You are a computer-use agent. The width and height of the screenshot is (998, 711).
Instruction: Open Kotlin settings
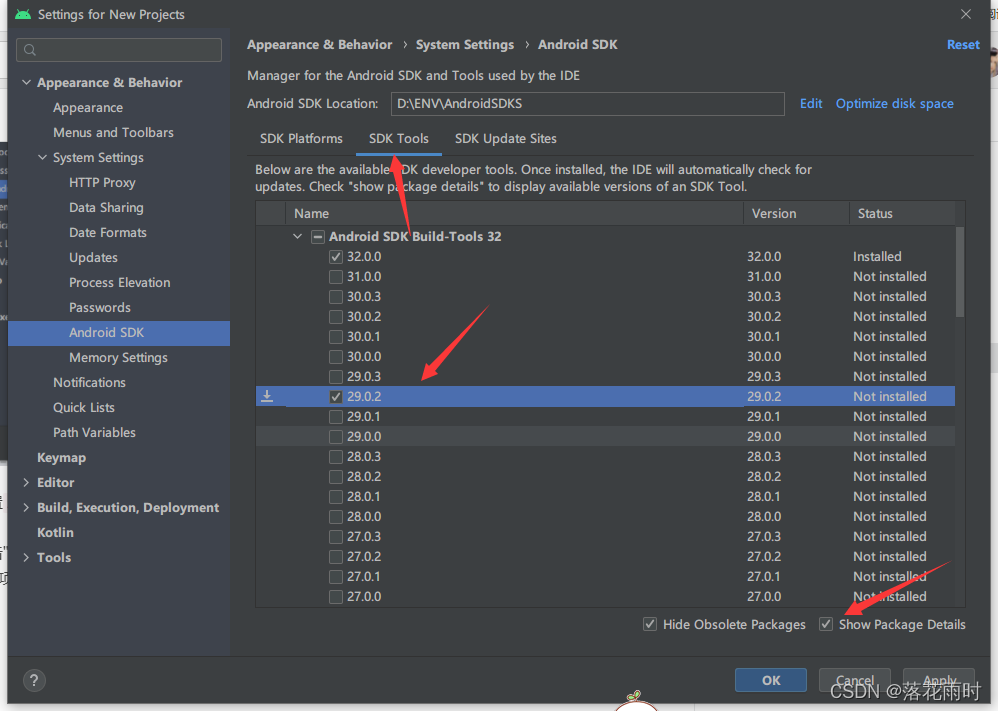55,533
